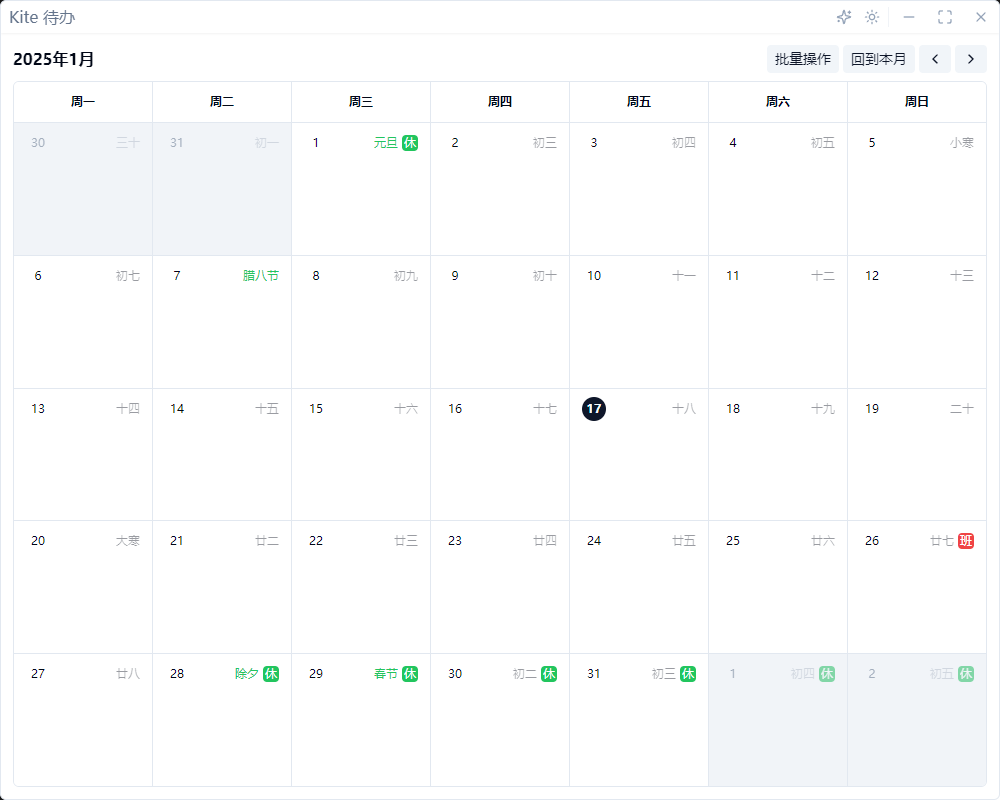Select the grayed-out December 30 cell
Viewport: 1000px width, 800px height.
(83, 190)
